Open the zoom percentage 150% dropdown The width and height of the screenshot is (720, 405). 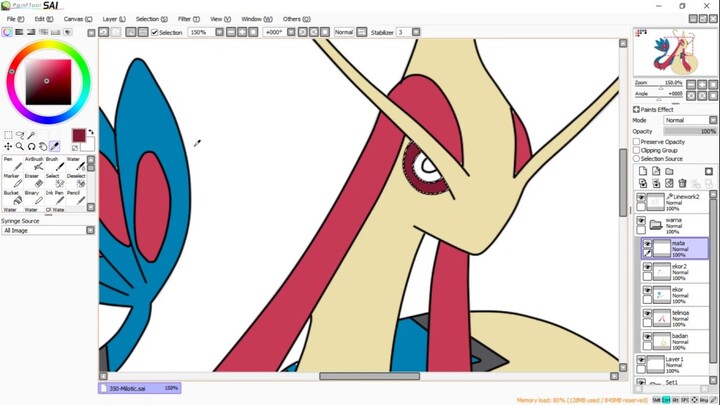(x=219, y=32)
